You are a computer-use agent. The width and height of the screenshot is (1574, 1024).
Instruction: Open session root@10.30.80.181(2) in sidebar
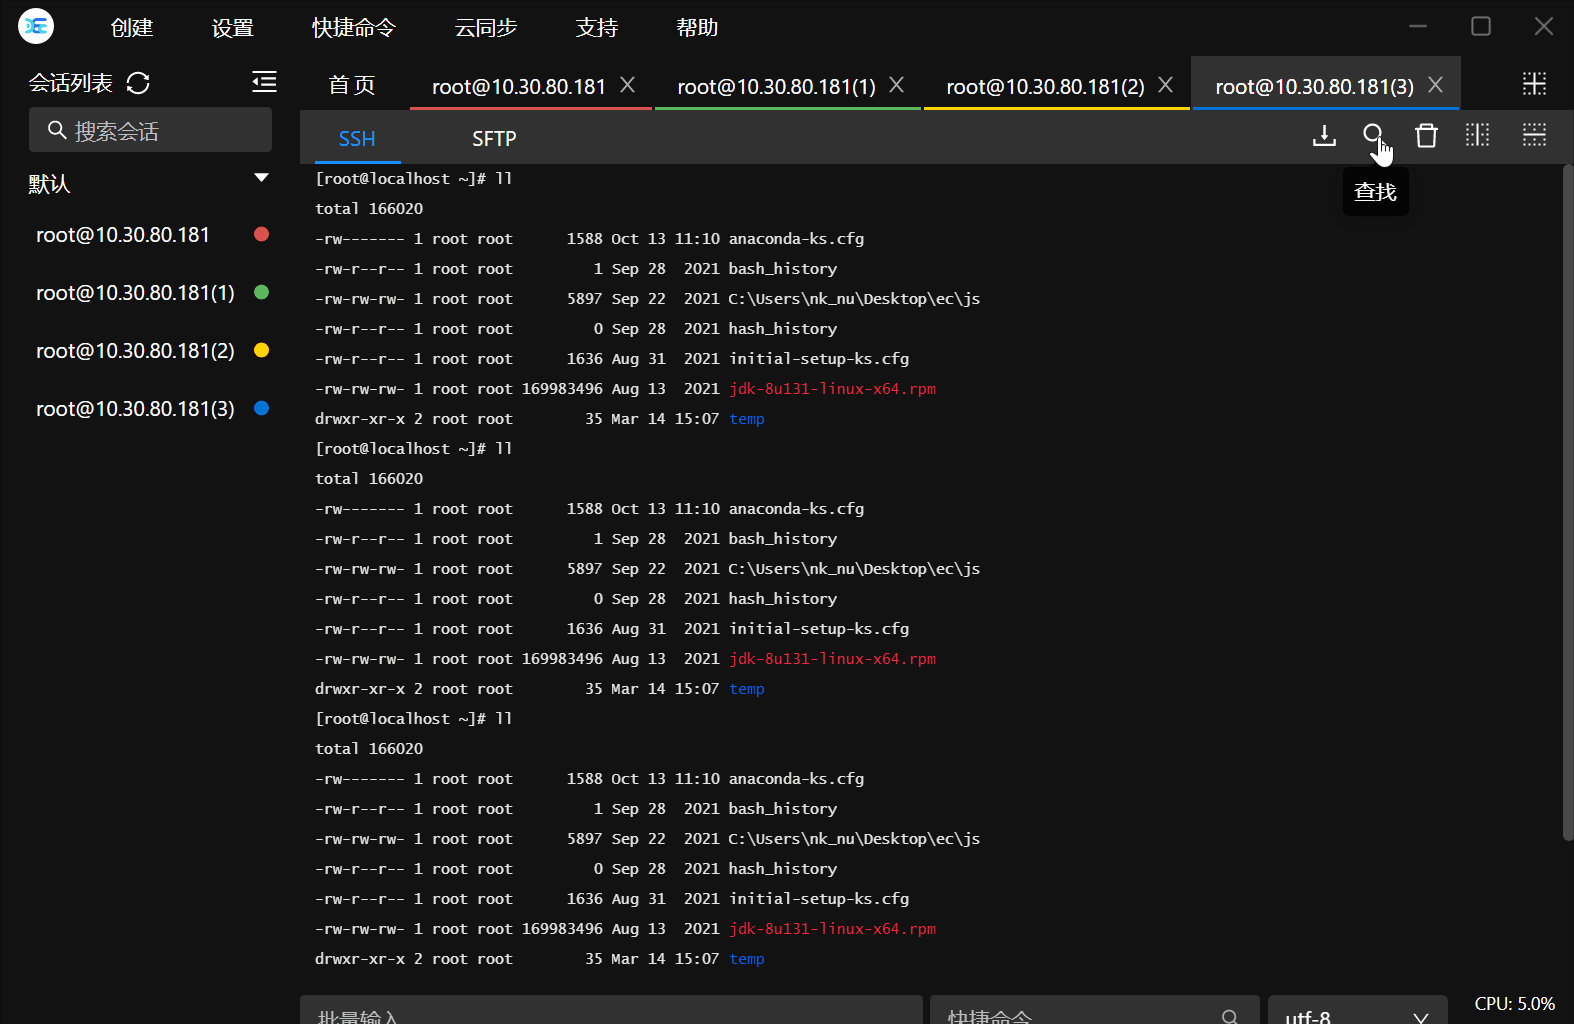pyautogui.click(x=135, y=350)
